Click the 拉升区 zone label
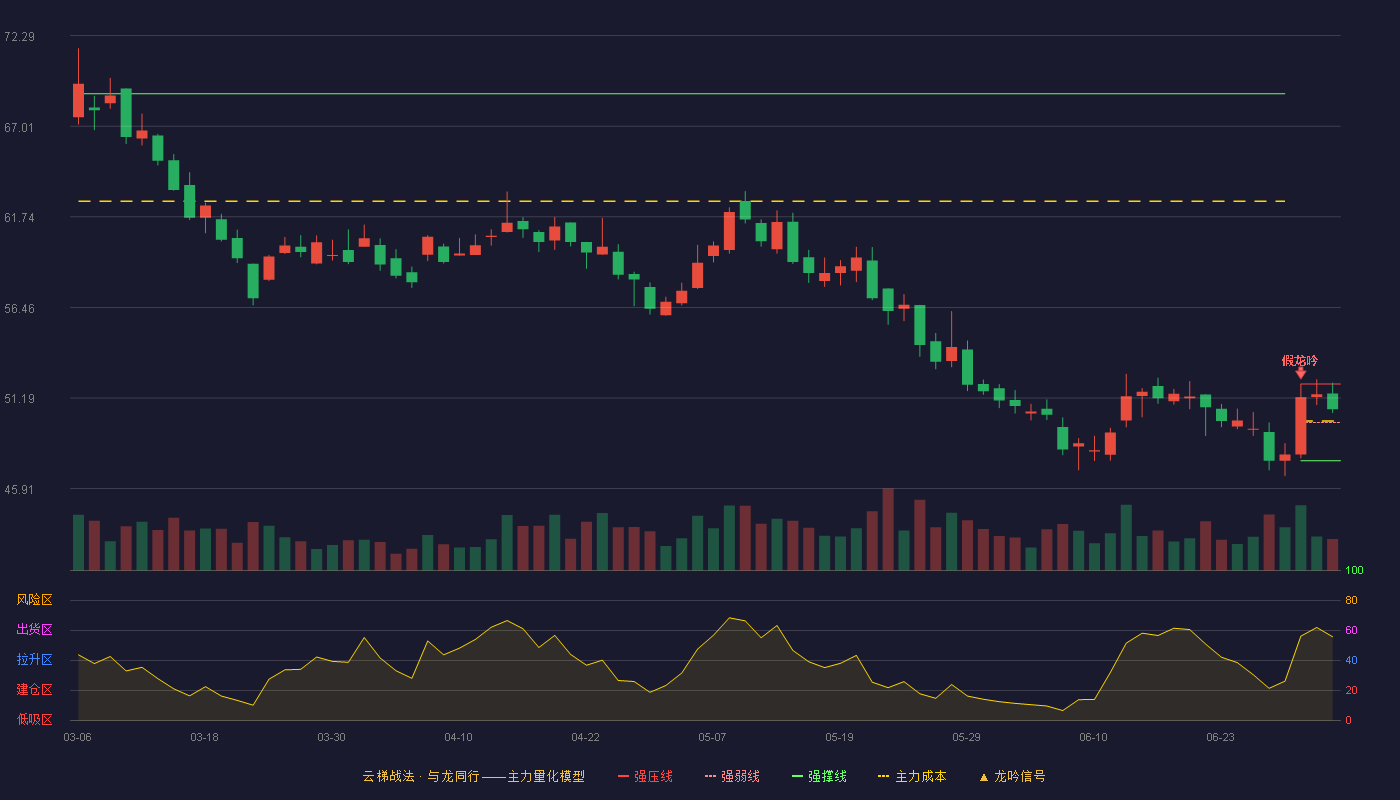 pyautogui.click(x=34, y=660)
